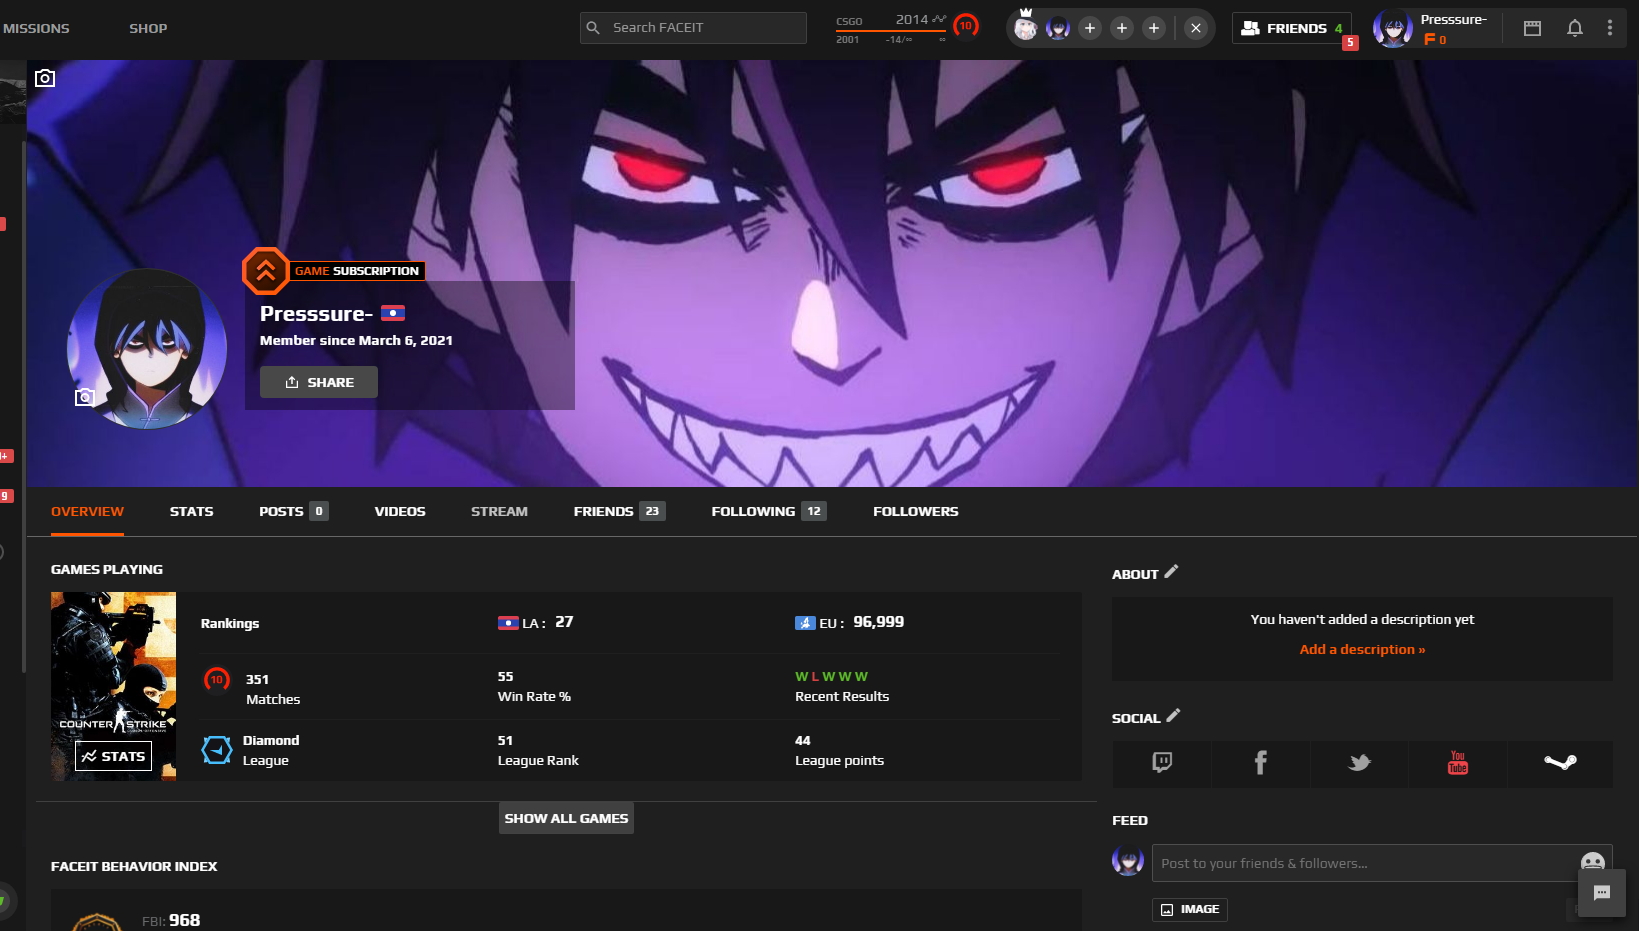Image resolution: width=1639 pixels, height=931 pixels.
Task: Click the Facebook social icon
Action: pos(1260,763)
